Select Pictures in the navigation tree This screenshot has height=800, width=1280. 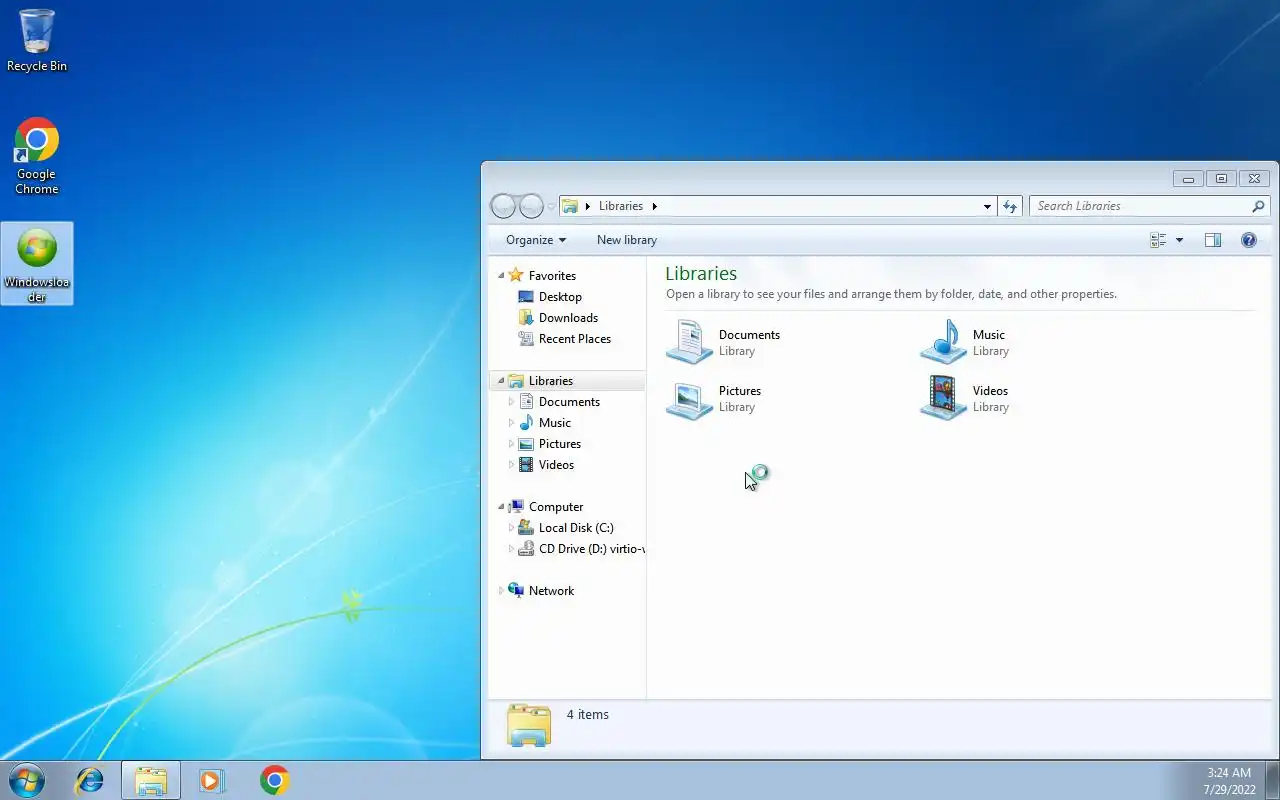(559, 444)
